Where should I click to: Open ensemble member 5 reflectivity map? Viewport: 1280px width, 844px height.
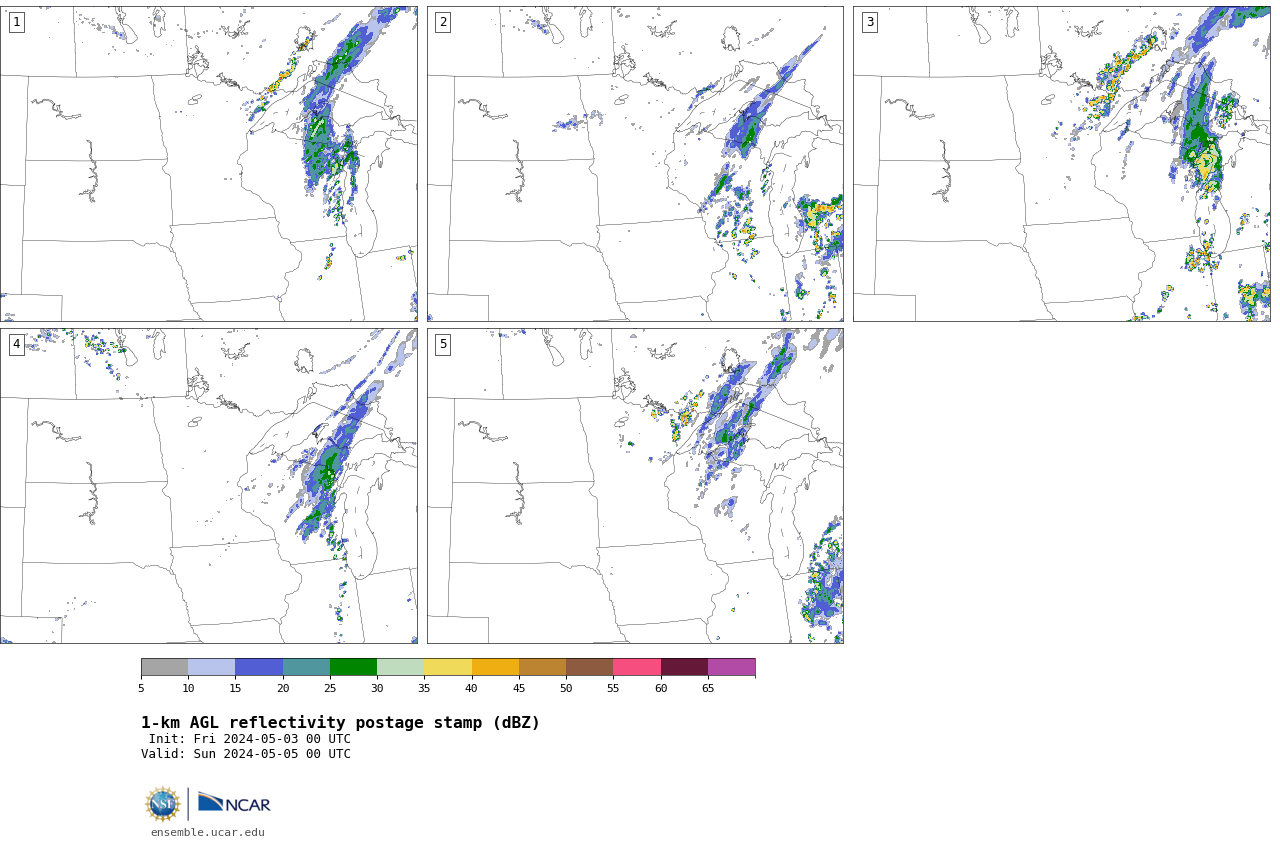635,486
